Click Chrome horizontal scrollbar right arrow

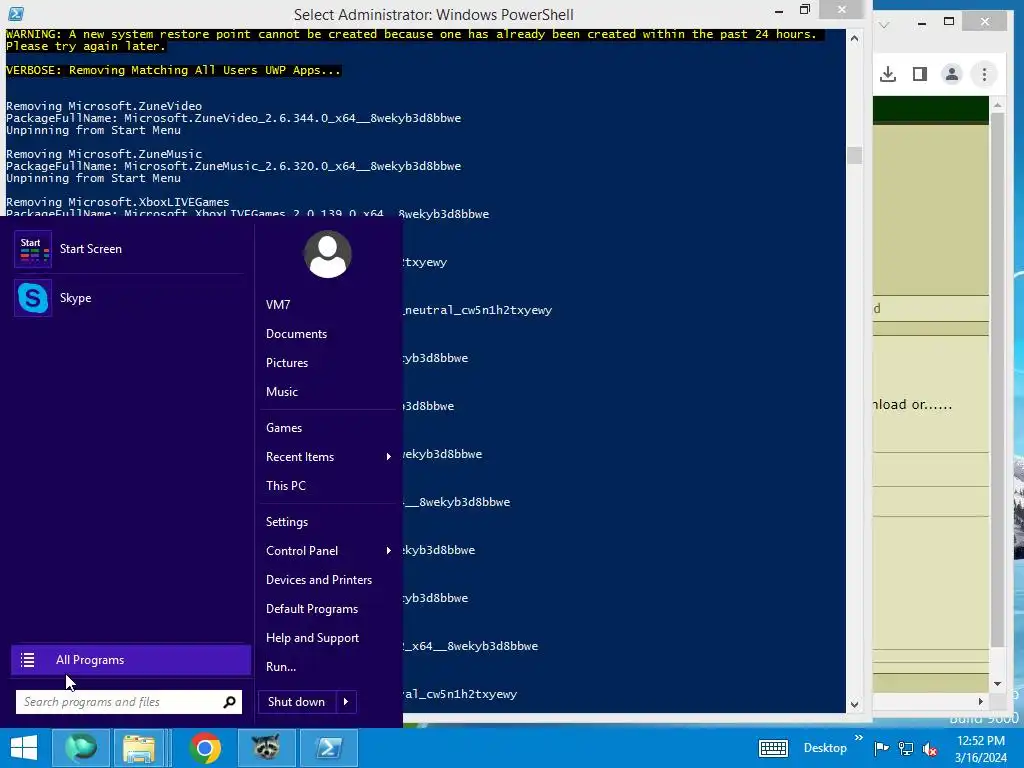click(980, 701)
